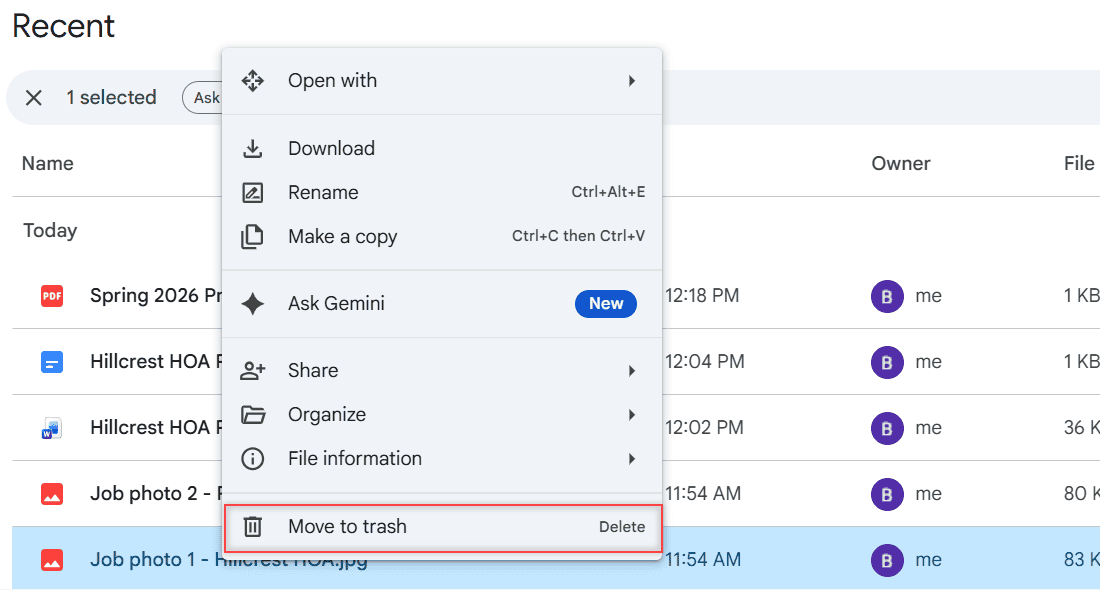Image resolution: width=1100 pixels, height=605 pixels.
Task: Select the Job photo 1 file name
Action: pyautogui.click(x=229, y=559)
